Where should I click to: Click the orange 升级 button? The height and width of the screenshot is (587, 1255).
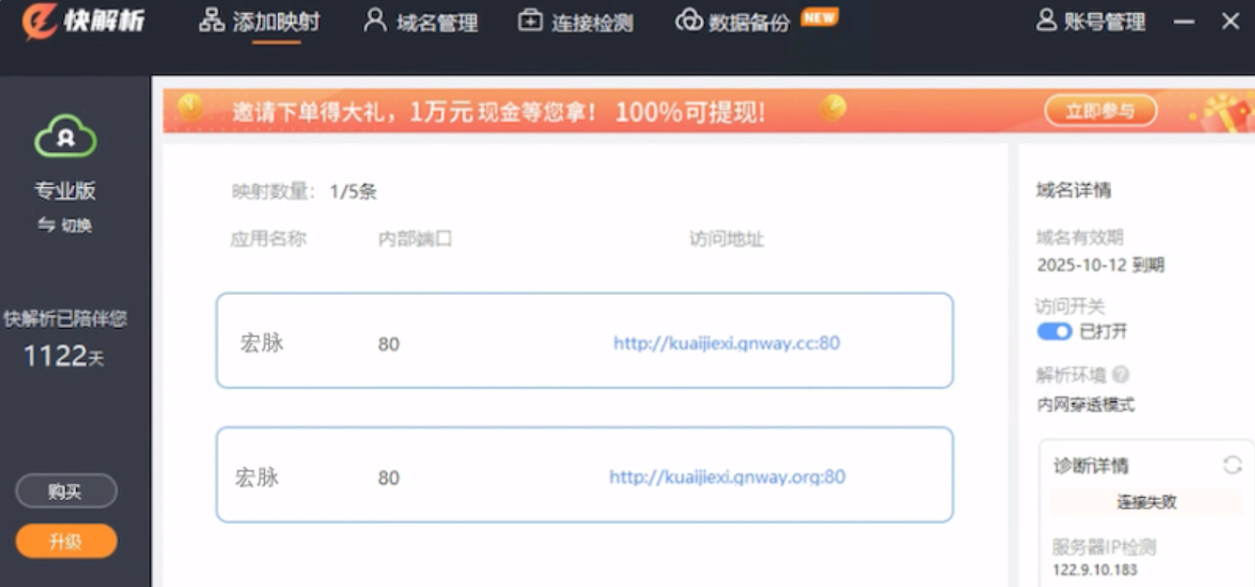click(66, 542)
